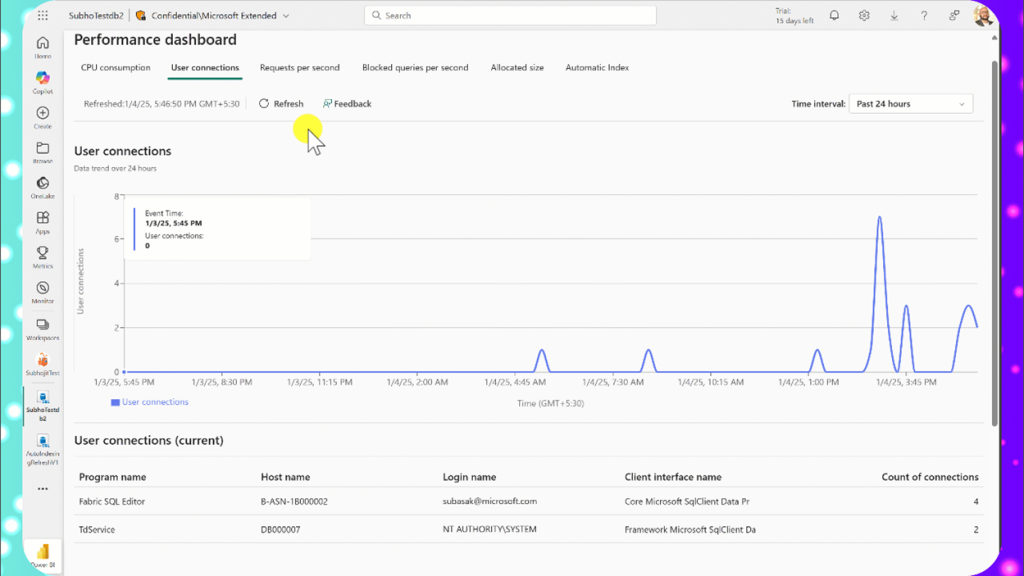Click the Program name column header

pos(112,477)
